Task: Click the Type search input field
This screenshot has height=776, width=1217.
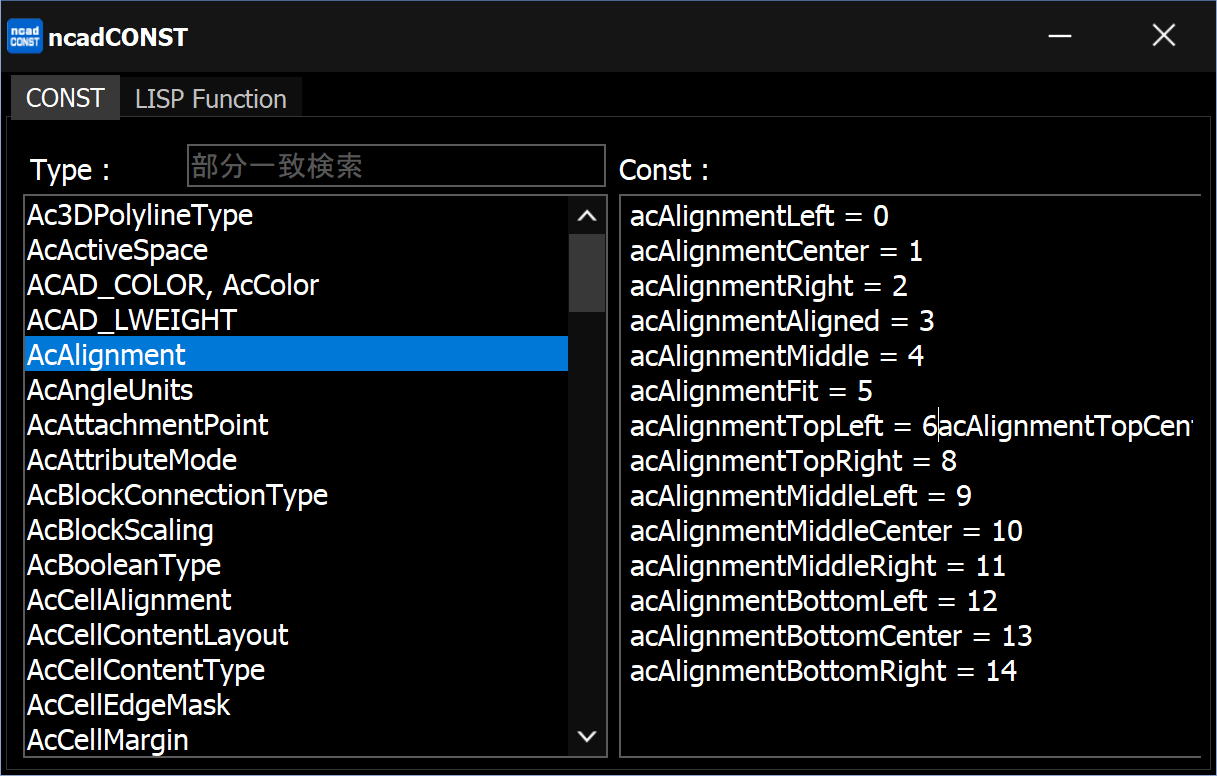Action: (396, 166)
